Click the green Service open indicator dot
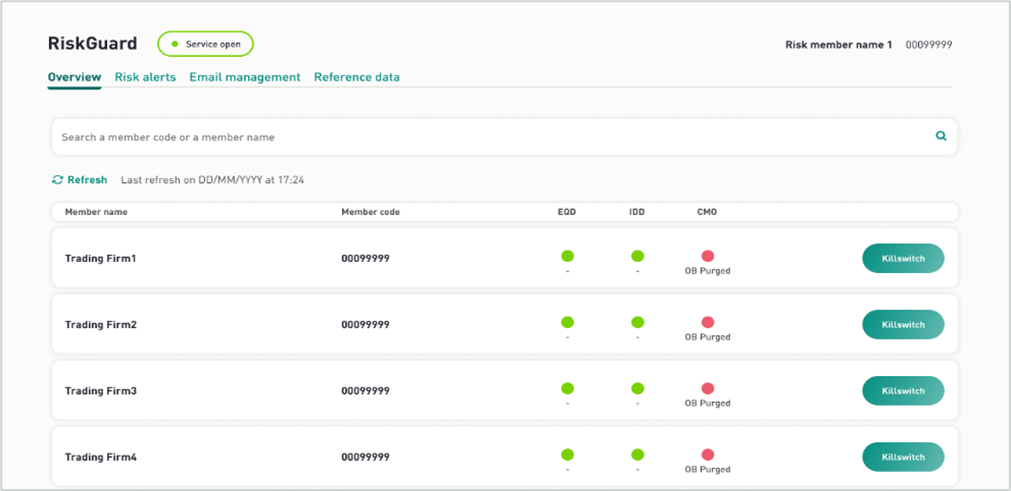The width and height of the screenshot is (1011, 491). [x=175, y=44]
